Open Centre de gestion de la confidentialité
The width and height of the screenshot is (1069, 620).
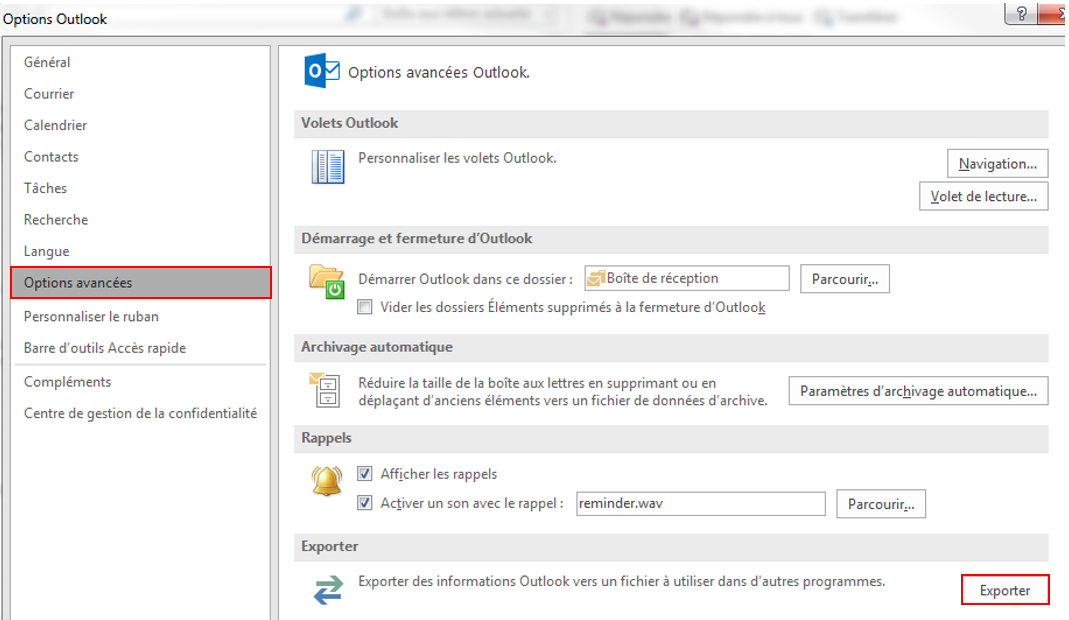pyautogui.click(x=141, y=413)
